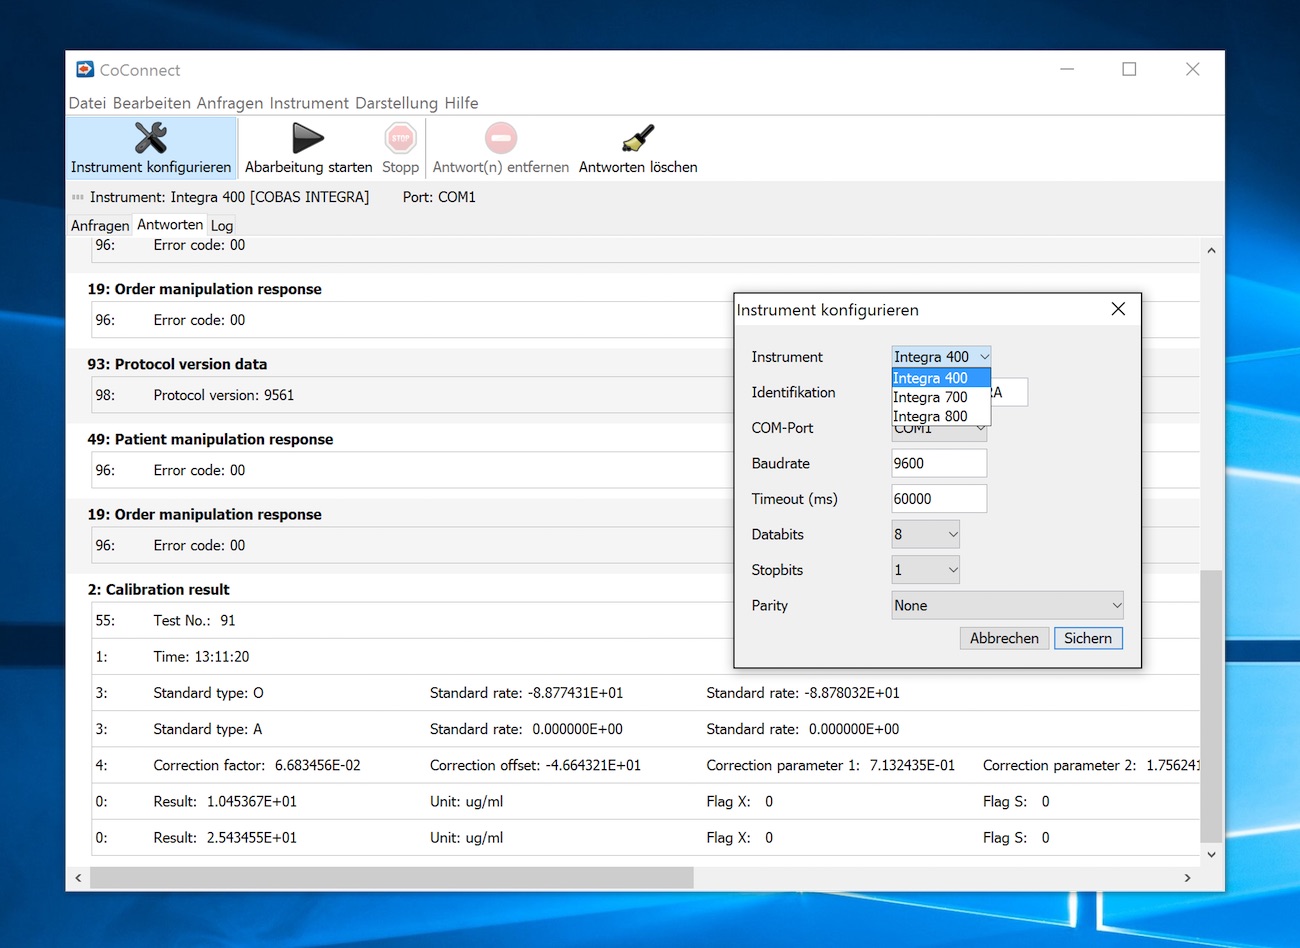Select the '2: Calibration result' heading
The image size is (1300, 948).
158,589
